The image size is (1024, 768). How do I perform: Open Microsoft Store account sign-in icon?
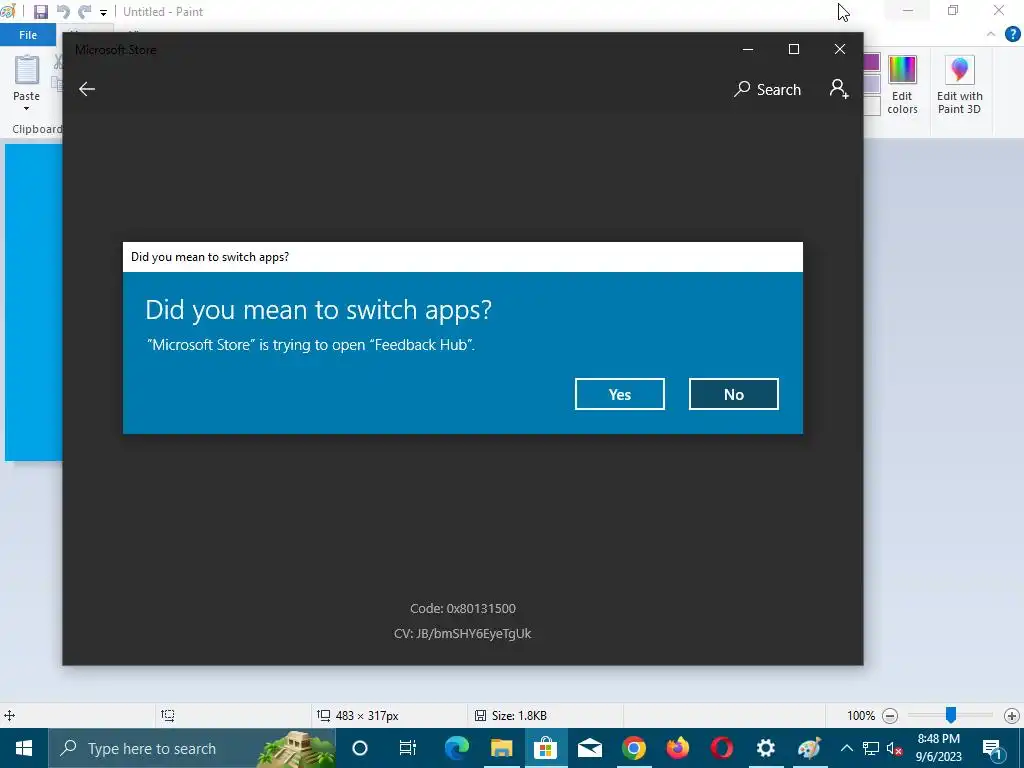pos(839,89)
